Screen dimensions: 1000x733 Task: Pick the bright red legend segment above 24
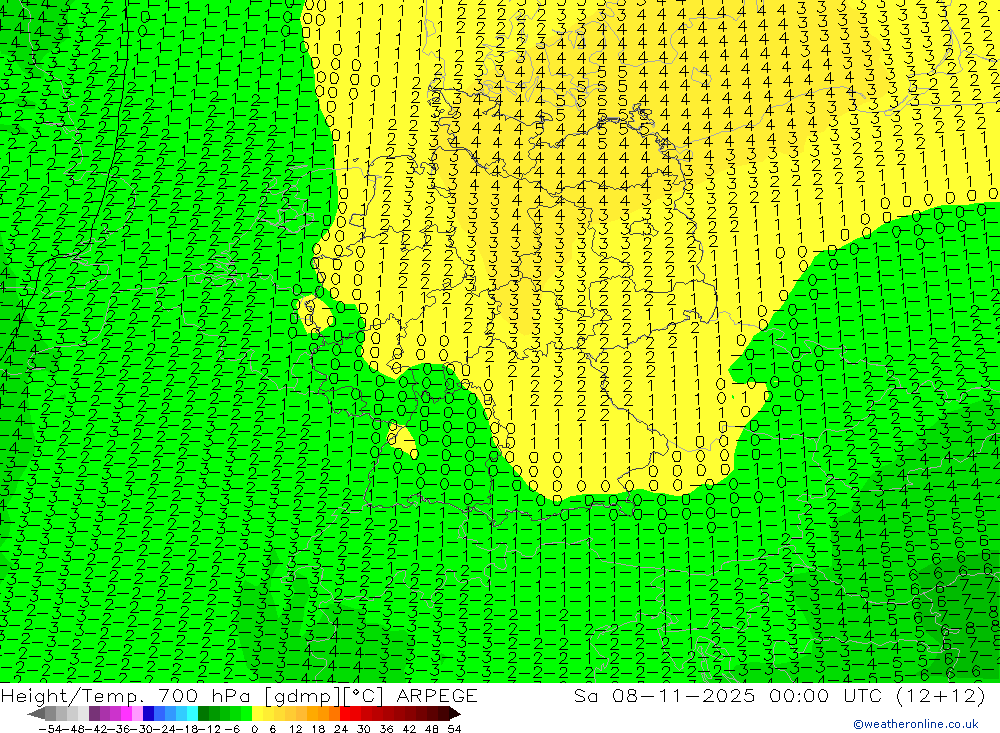click(x=345, y=714)
